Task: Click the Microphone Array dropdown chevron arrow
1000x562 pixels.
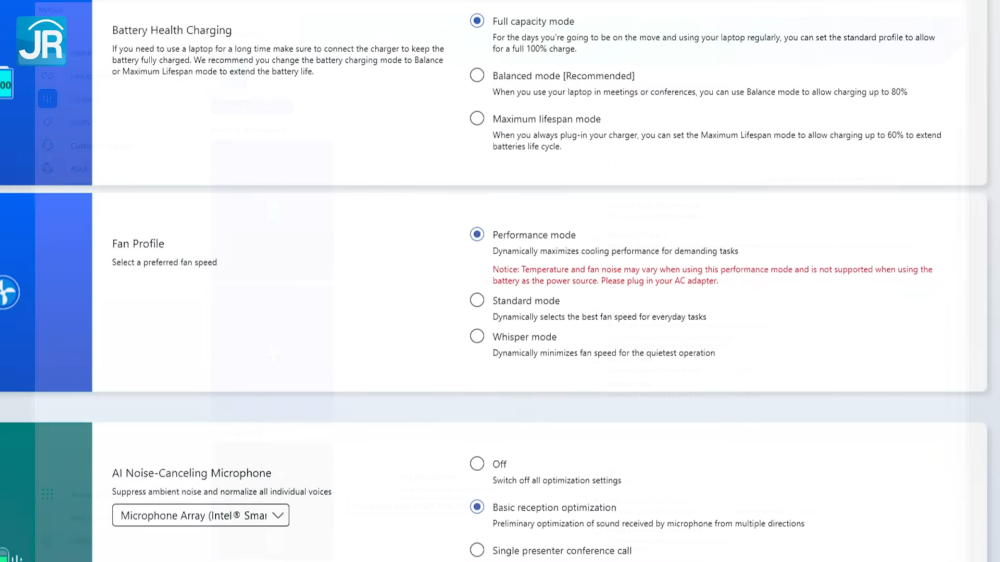Action: click(x=278, y=515)
